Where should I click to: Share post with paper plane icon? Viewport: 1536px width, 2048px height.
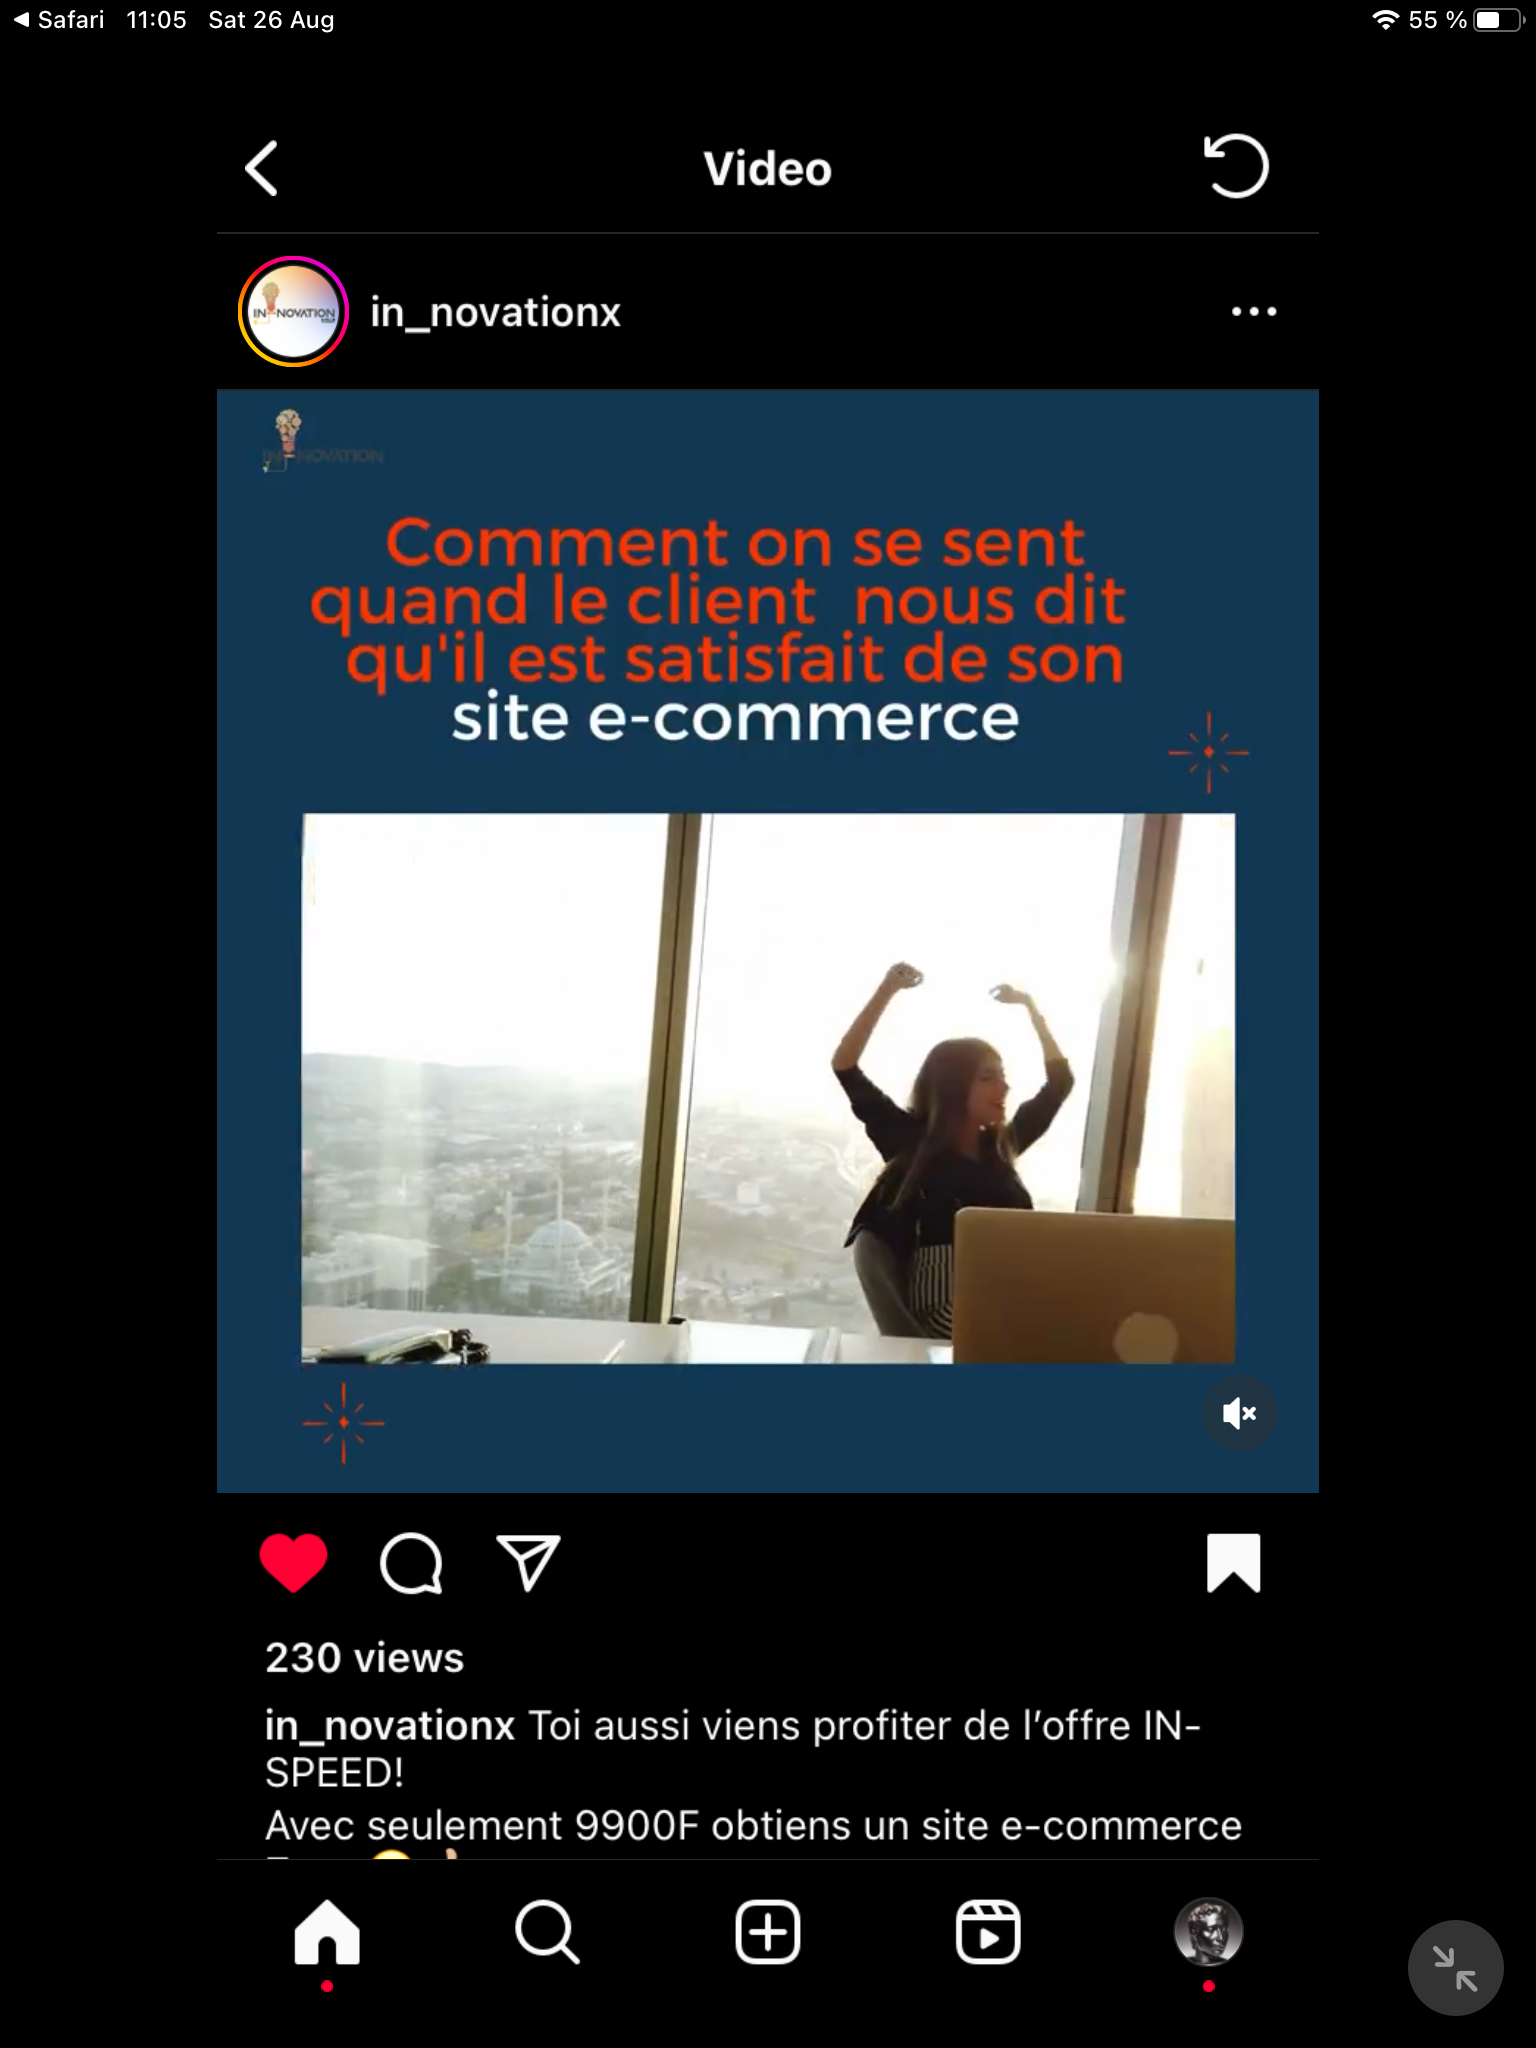pos(528,1562)
